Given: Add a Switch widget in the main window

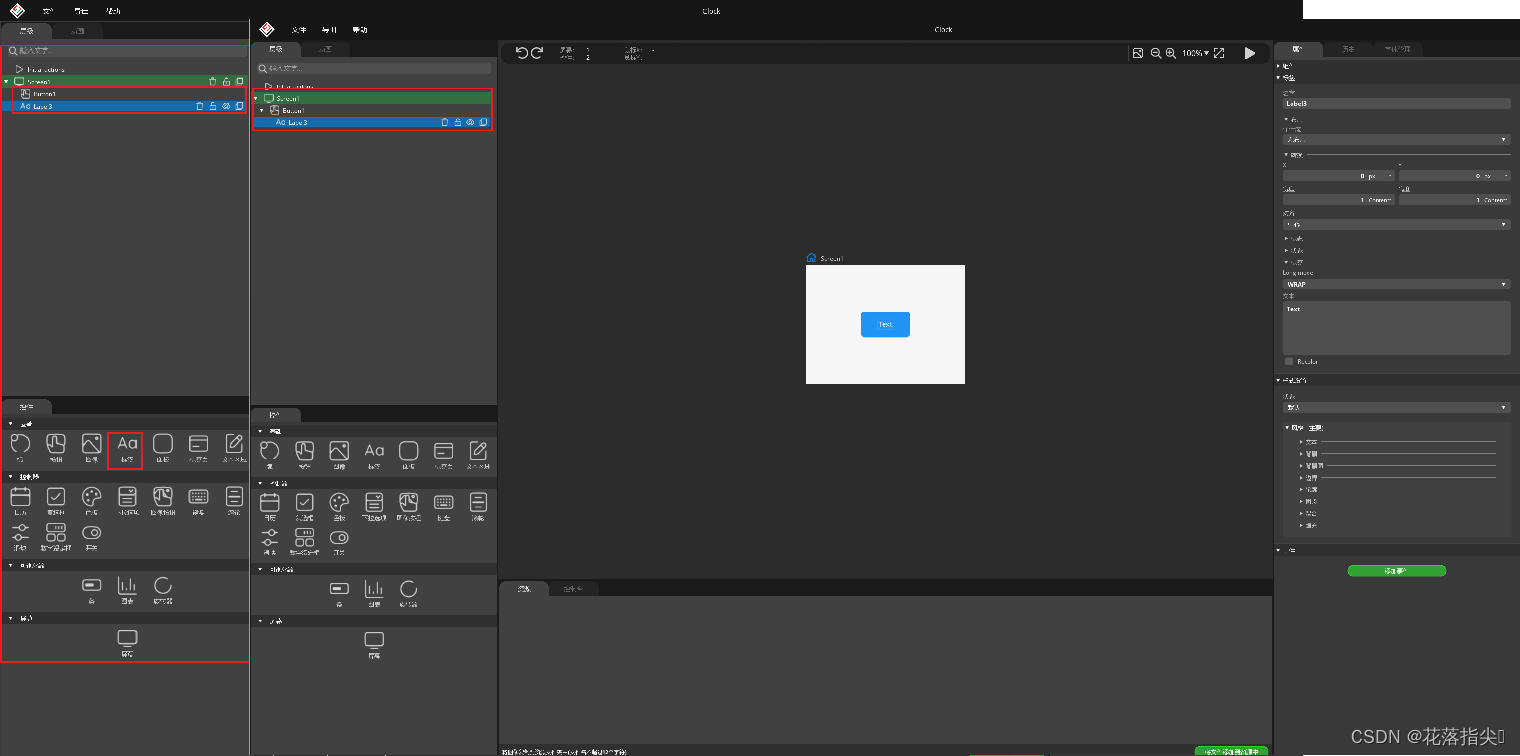Looking at the screenshot, I should pyautogui.click(x=339, y=541).
